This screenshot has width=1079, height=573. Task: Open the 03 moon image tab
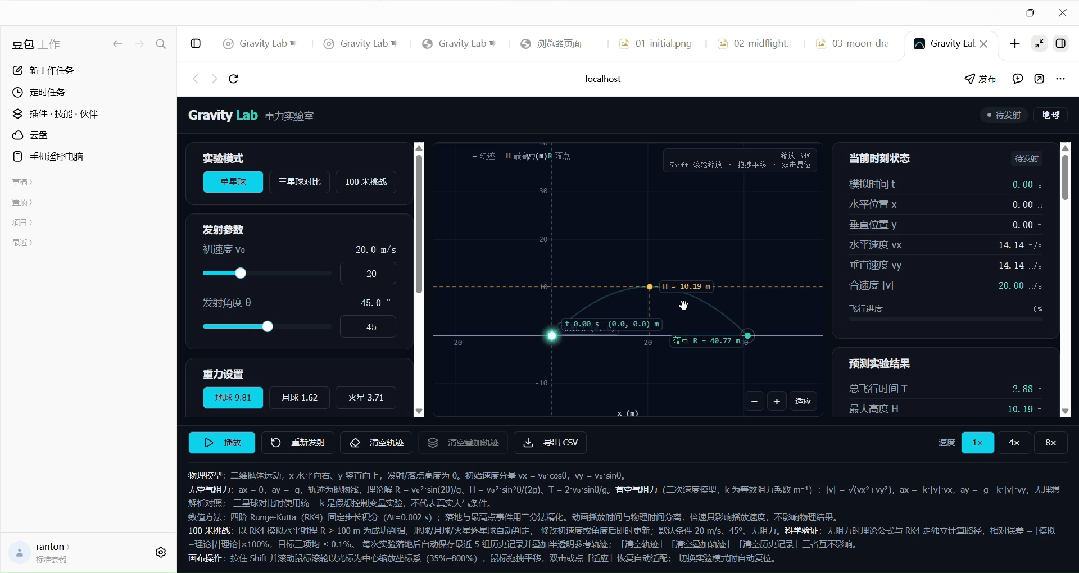(x=852, y=43)
